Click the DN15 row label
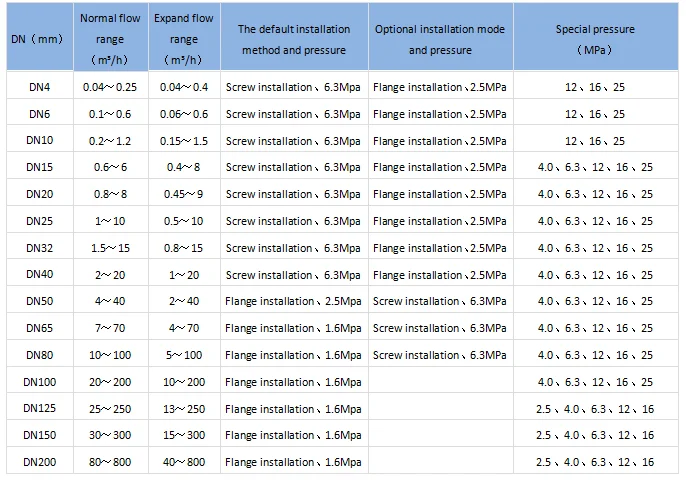This screenshot has width=686, height=481. point(40,168)
